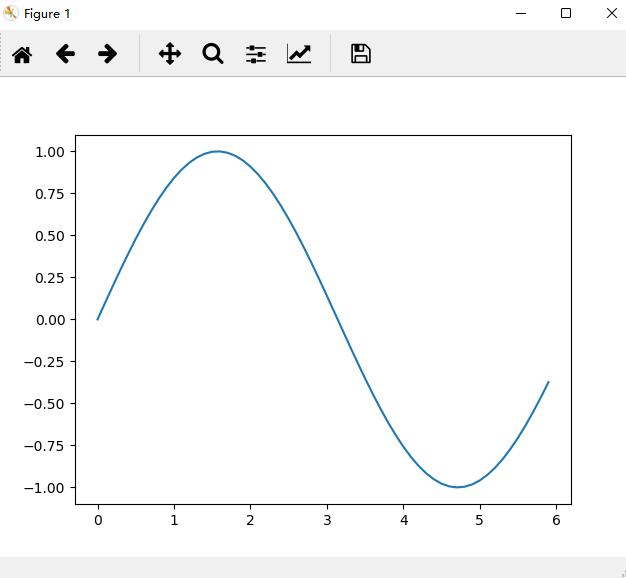The width and height of the screenshot is (626, 578).
Task: Click the y-axis label −0.75
Action: 44,446
